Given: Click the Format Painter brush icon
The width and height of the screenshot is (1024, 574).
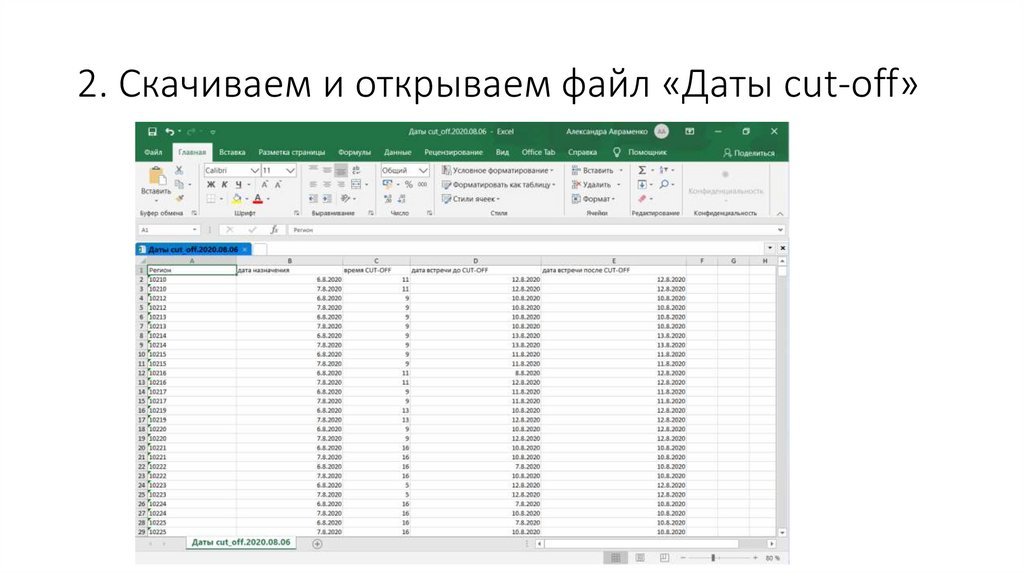Looking at the screenshot, I should click(x=180, y=198).
